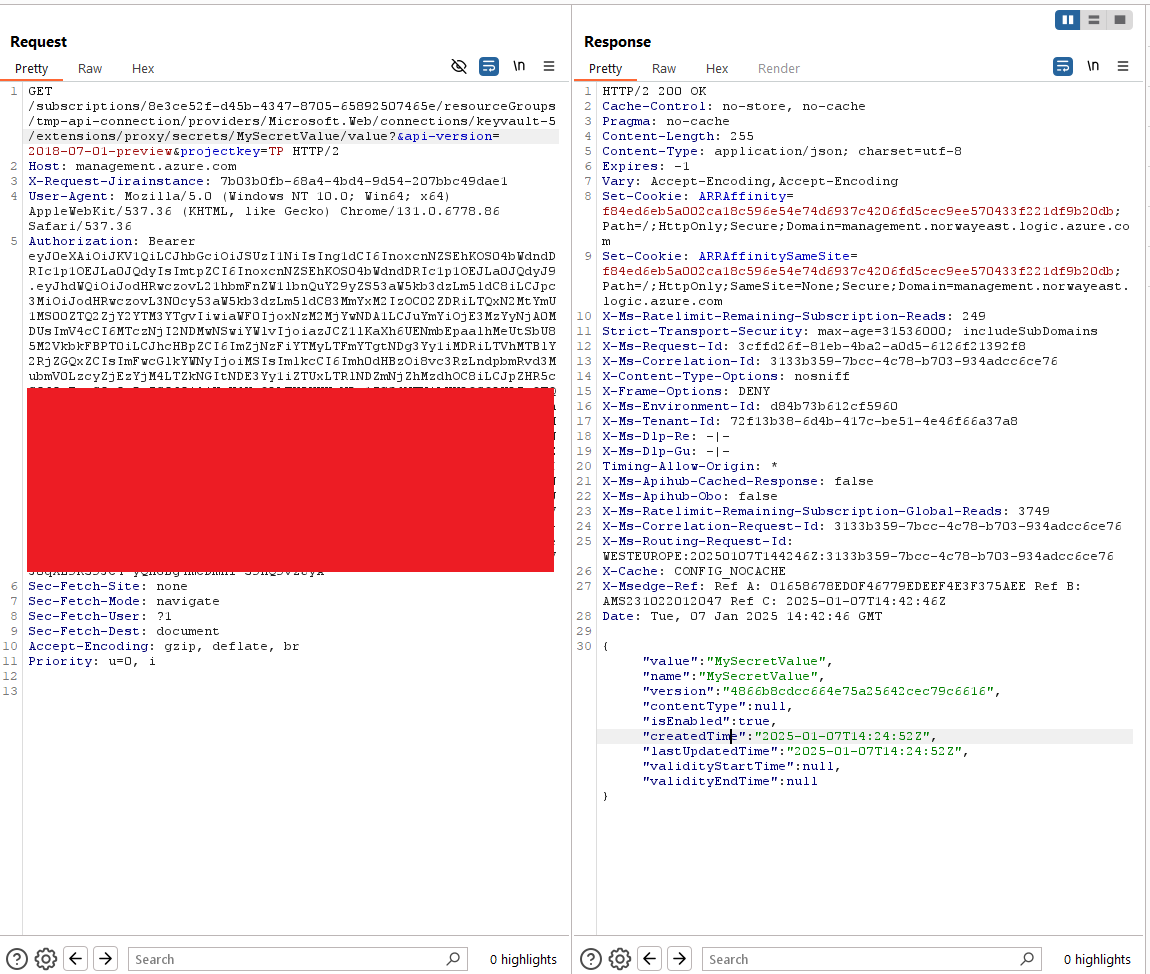Toggle Response word-wrap message icon
The image size is (1150, 974).
[1063, 67]
